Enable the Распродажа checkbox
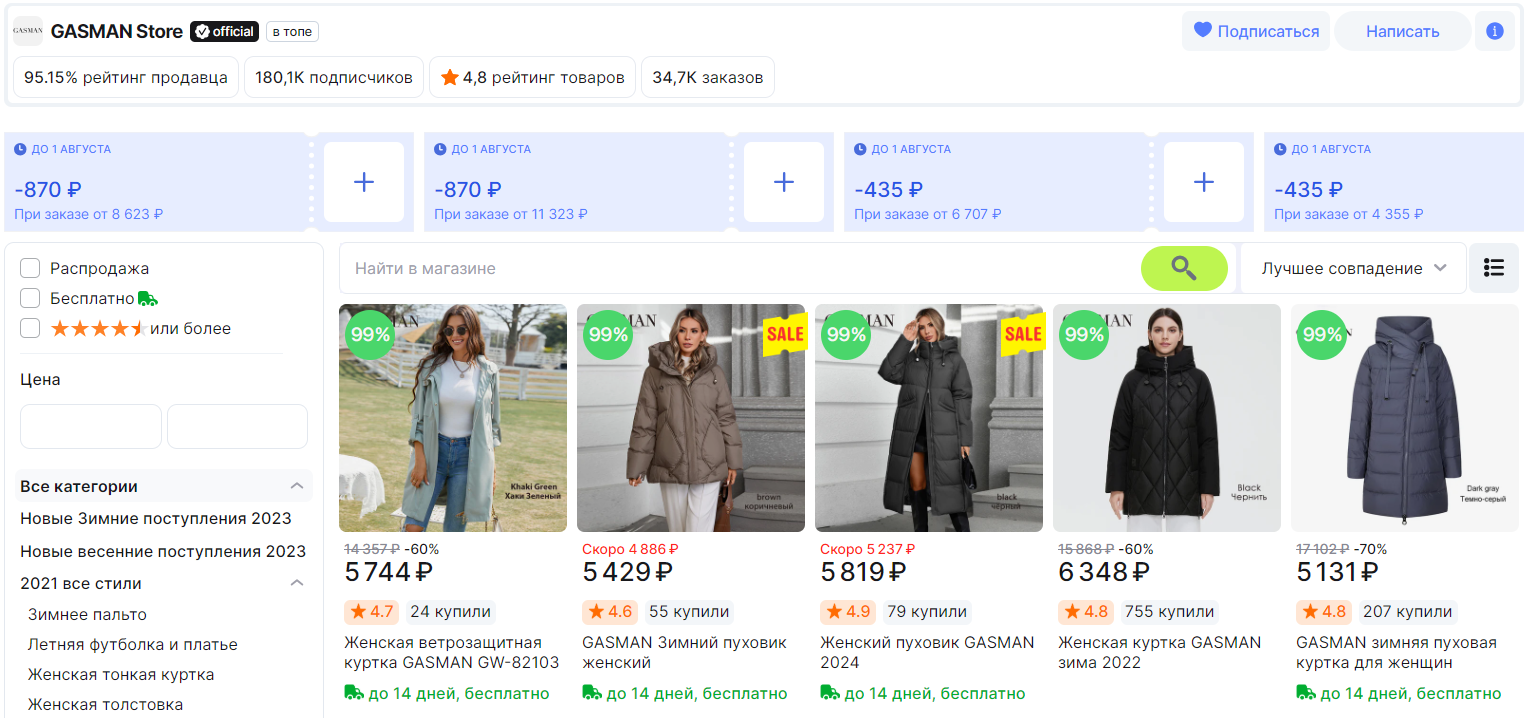The height and width of the screenshot is (718, 1535). [30, 268]
